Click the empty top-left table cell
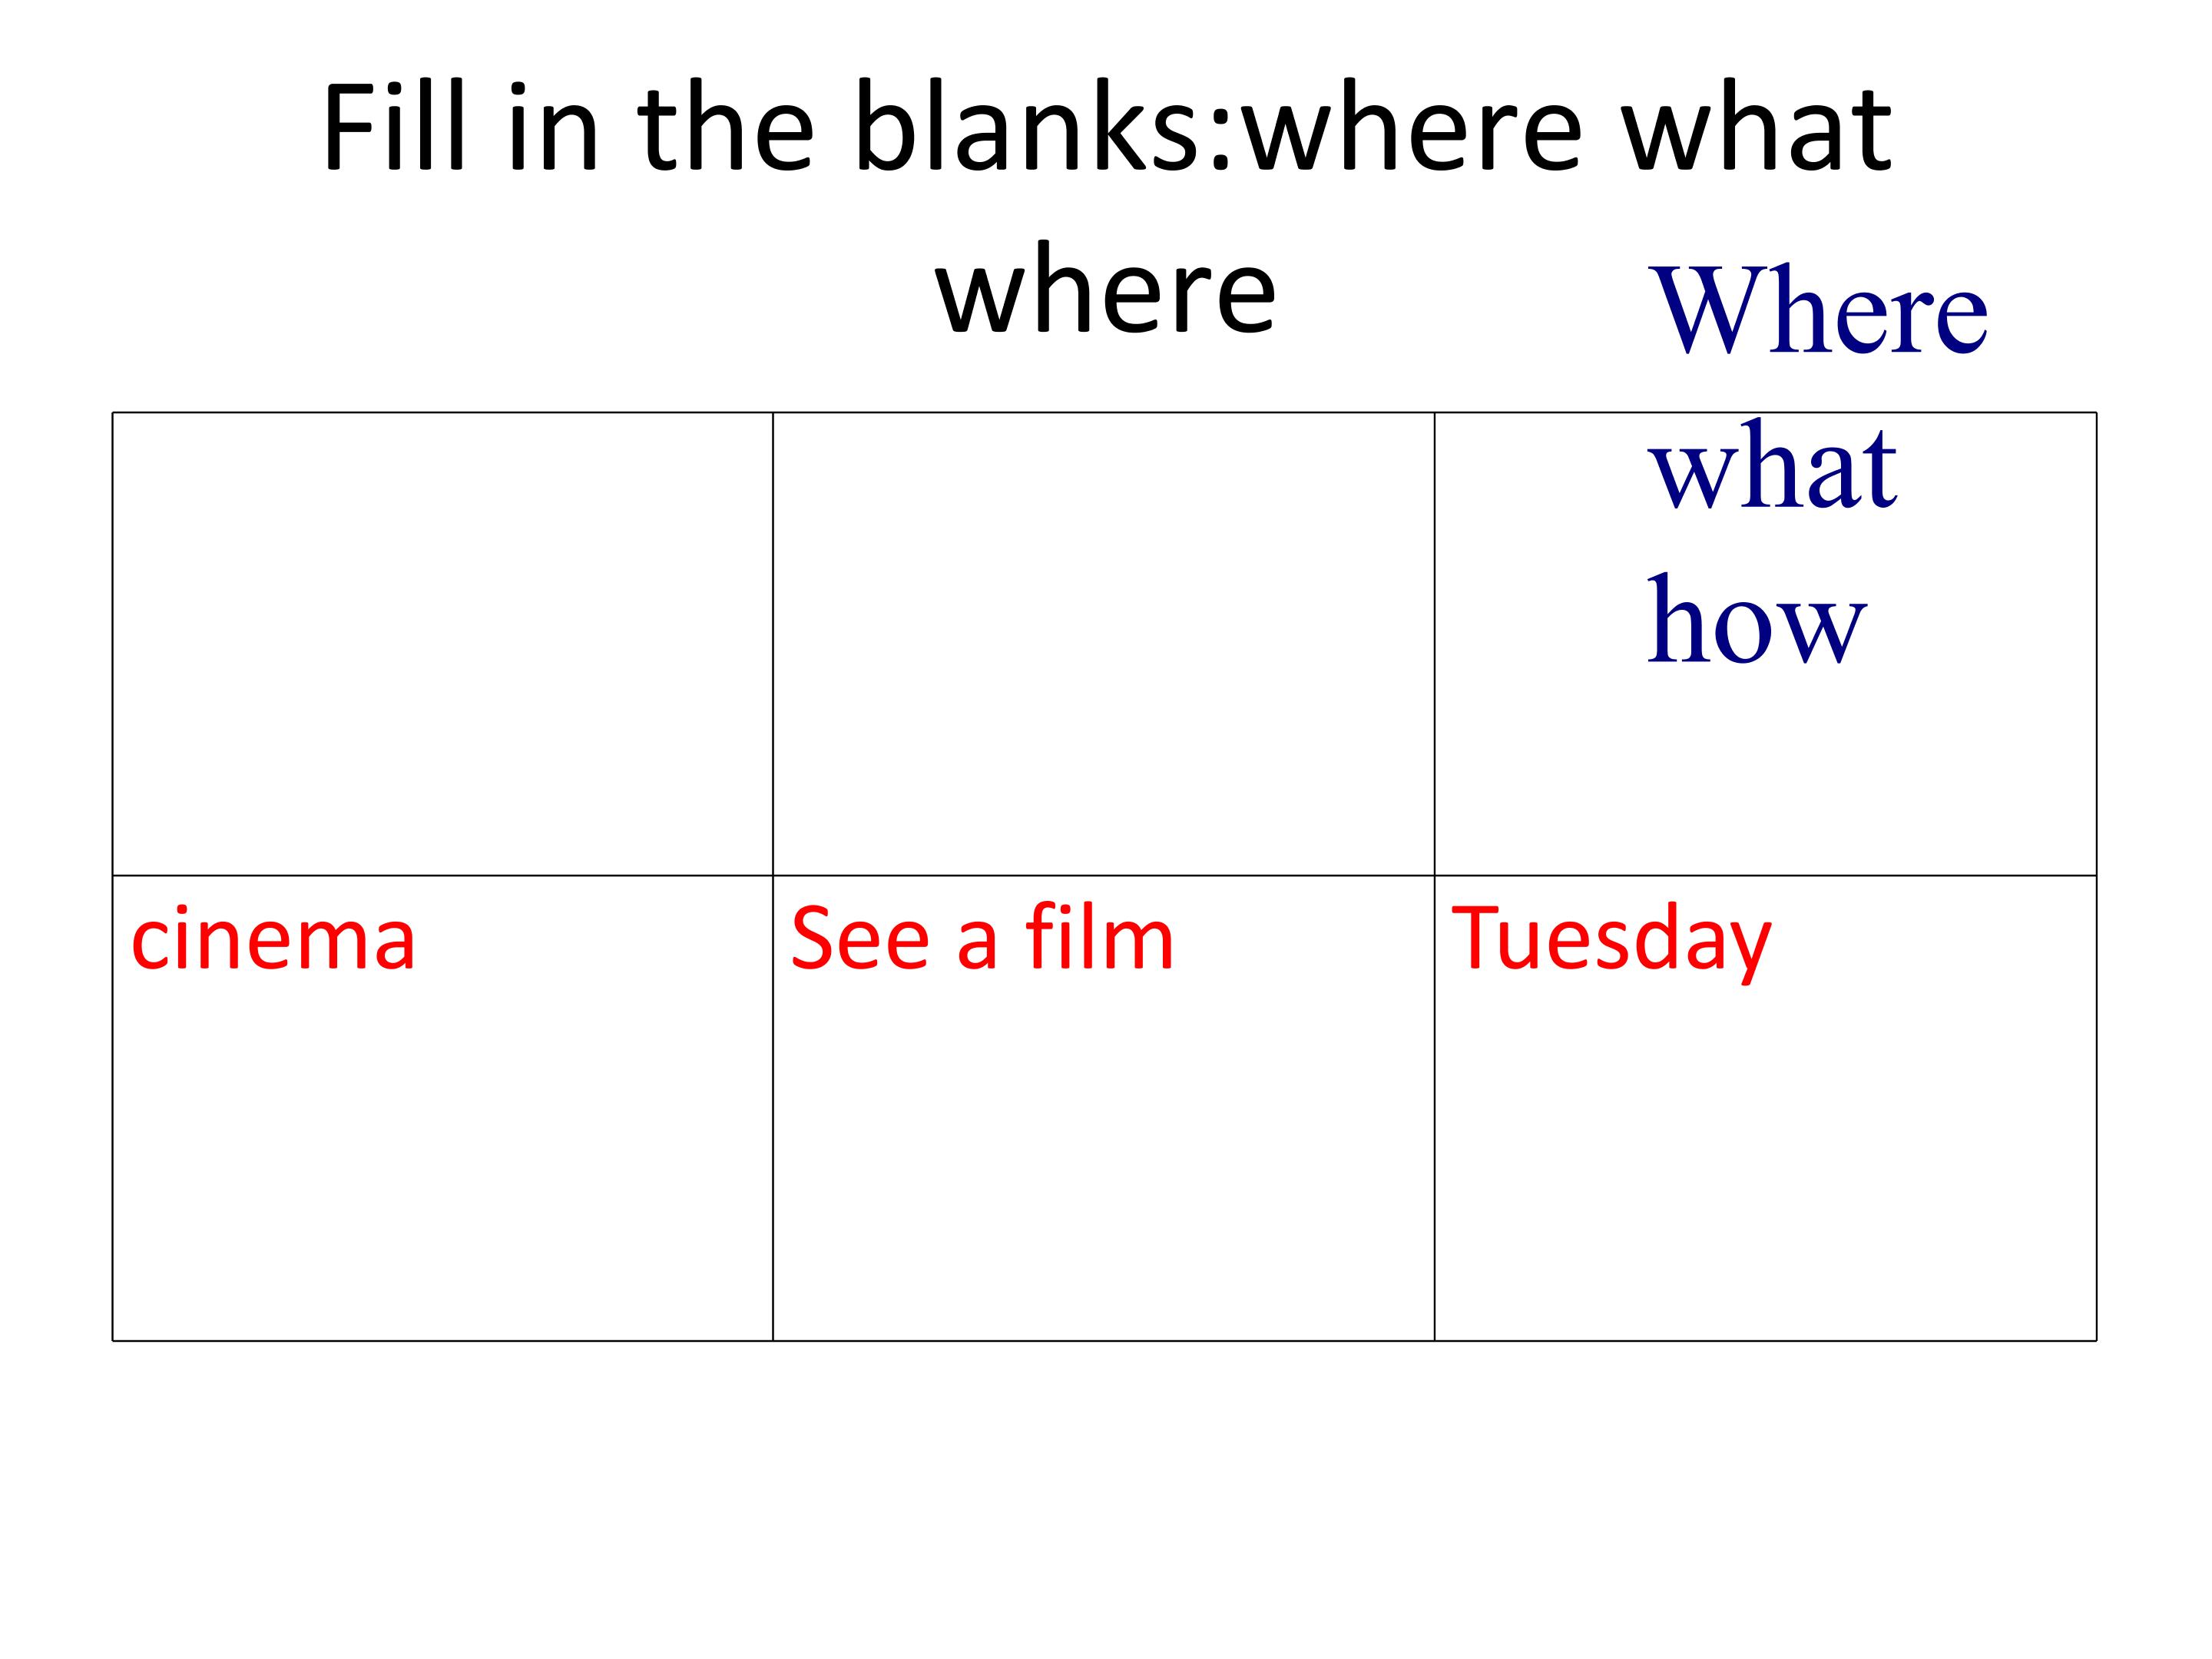The width and height of the screenshot is (2212, 1659). coord(442,644)
